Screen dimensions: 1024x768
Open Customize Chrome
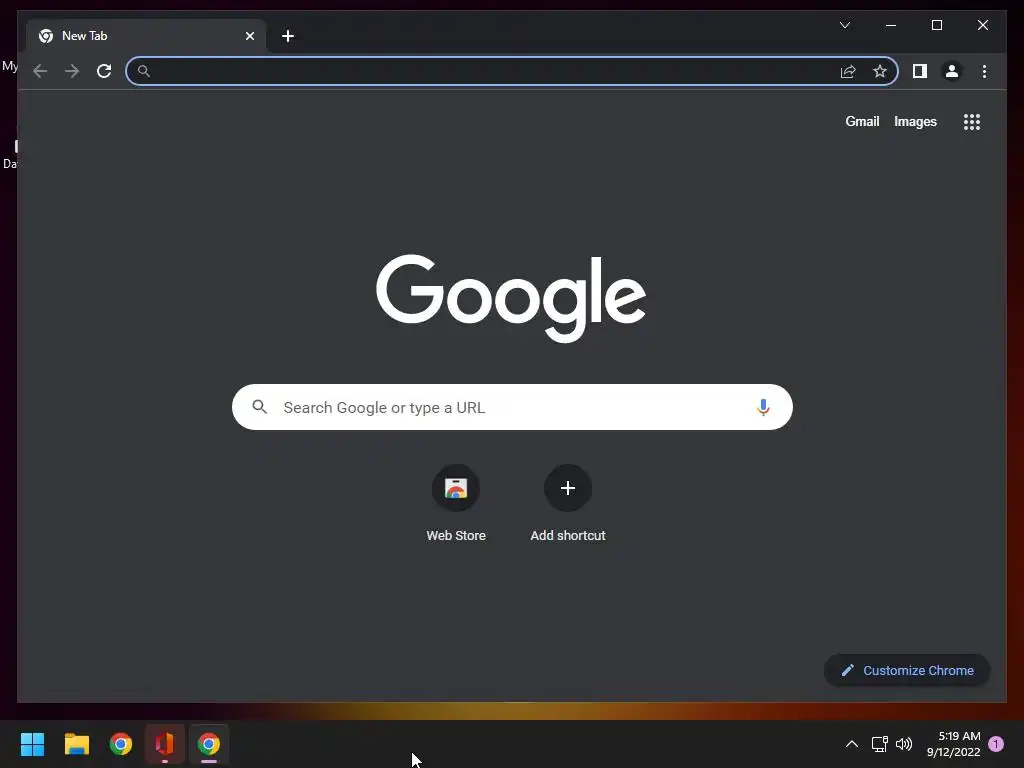[907, 671]
